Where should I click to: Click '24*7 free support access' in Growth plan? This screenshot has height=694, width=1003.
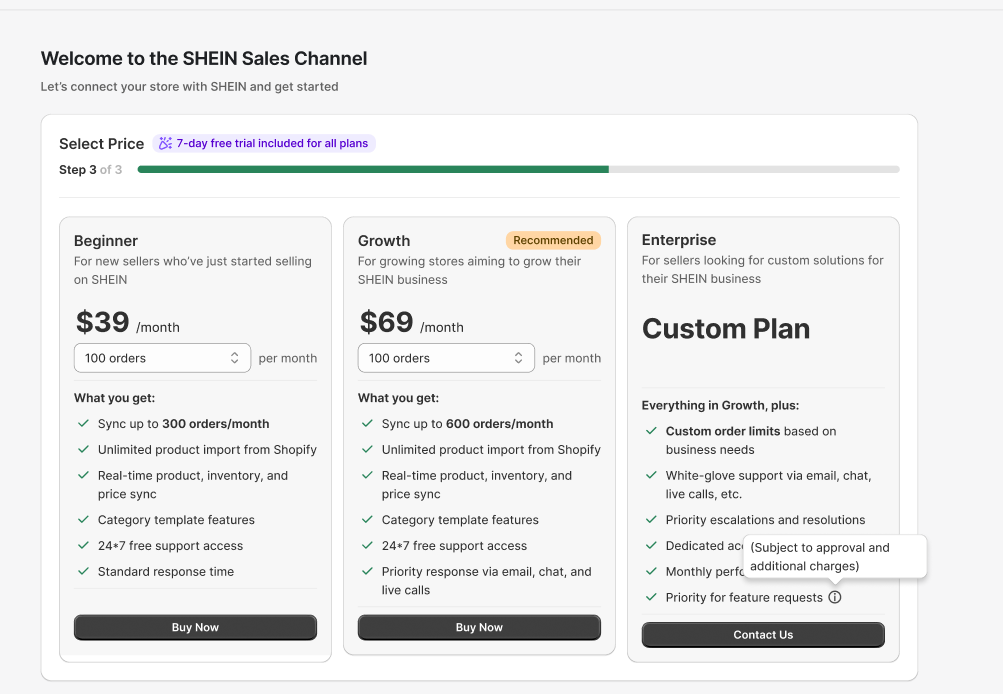pyautogui.click(x=454, y=546)
